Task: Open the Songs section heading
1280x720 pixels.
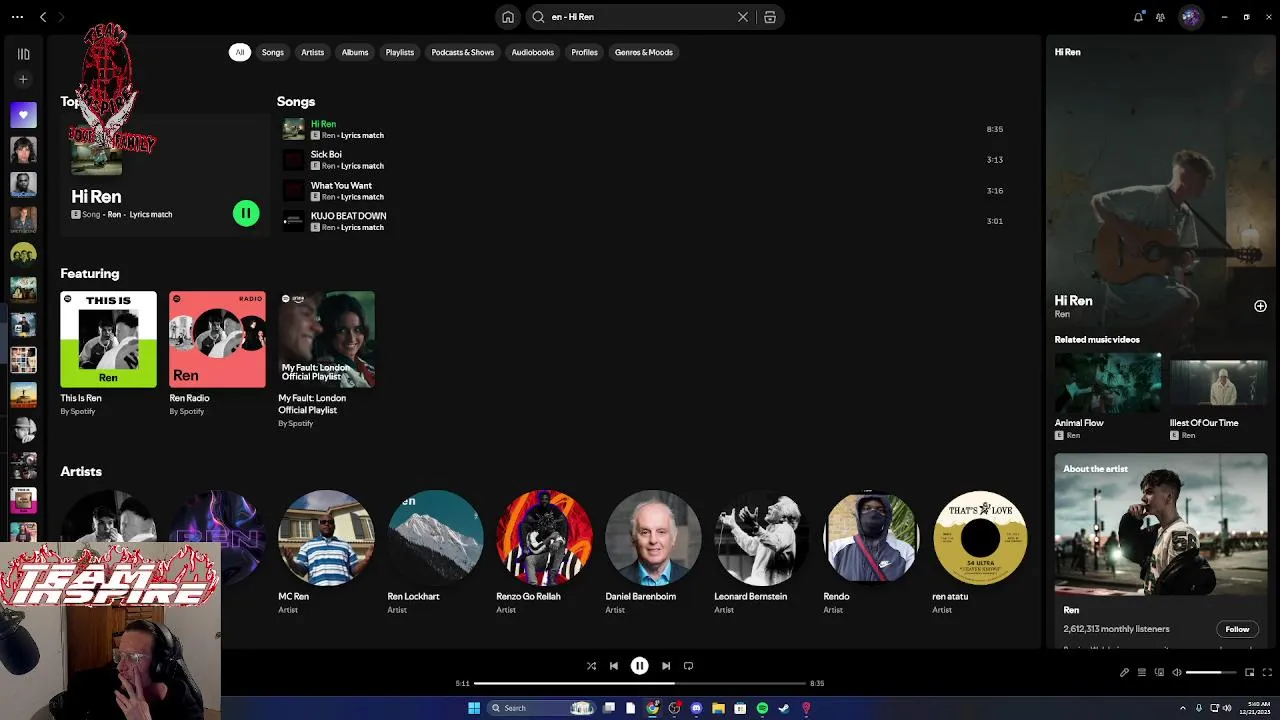Action: click(x=296, y=101)
